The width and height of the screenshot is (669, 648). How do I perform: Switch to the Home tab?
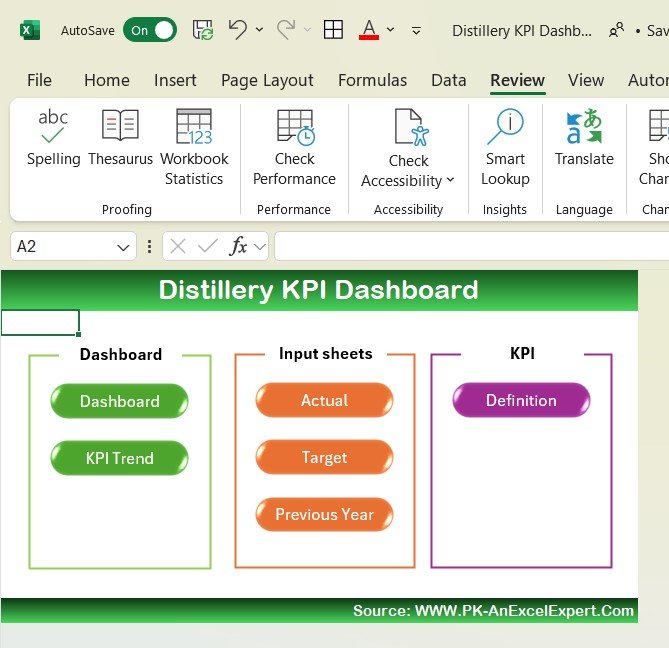coord(107,80)
